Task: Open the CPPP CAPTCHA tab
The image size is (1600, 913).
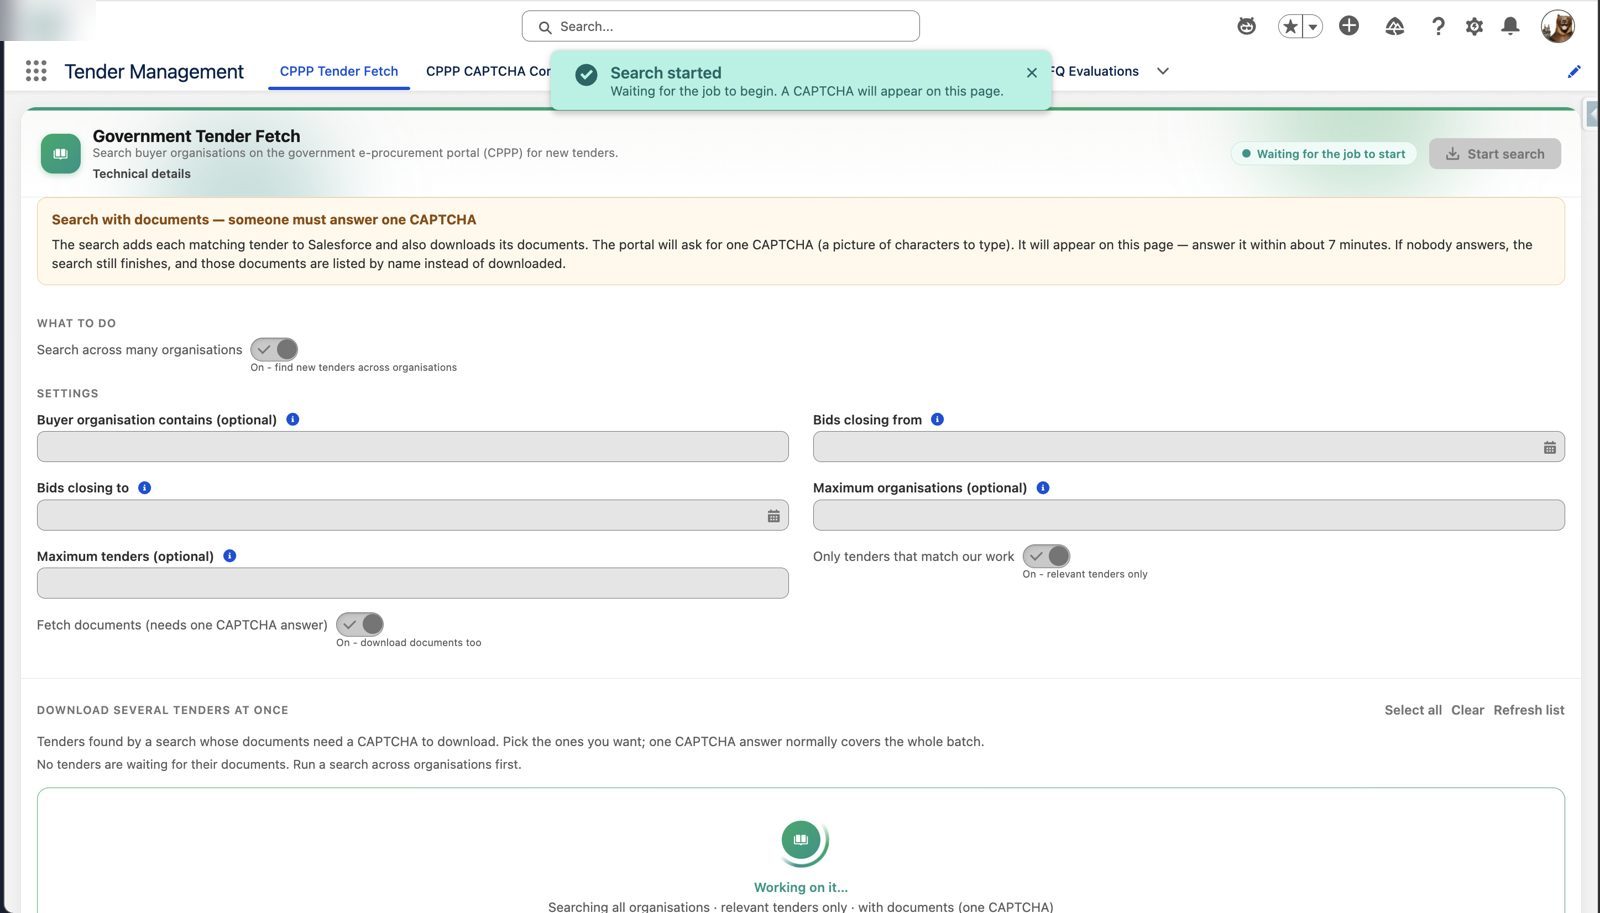Action: (x=488, y=71)
